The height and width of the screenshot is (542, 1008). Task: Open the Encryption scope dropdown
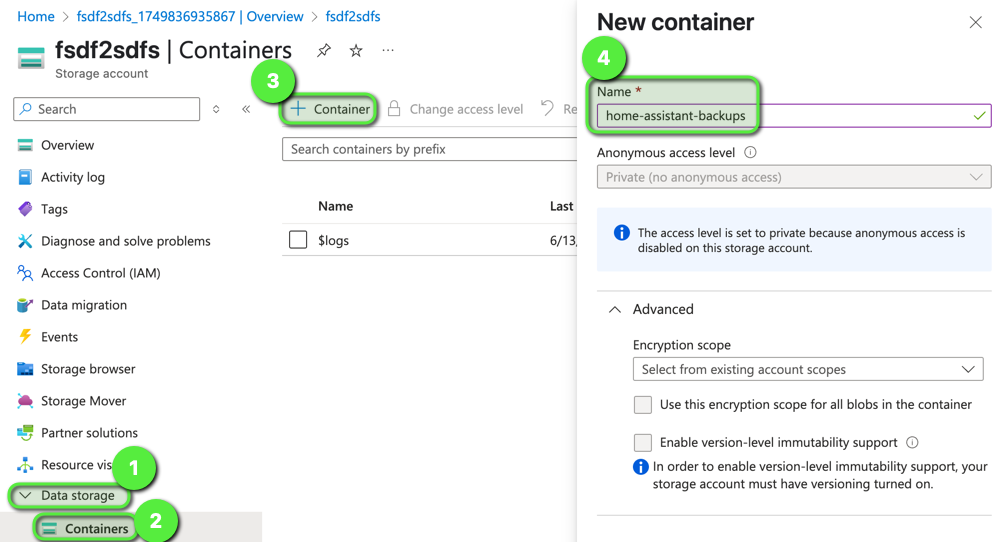point(807,369)
